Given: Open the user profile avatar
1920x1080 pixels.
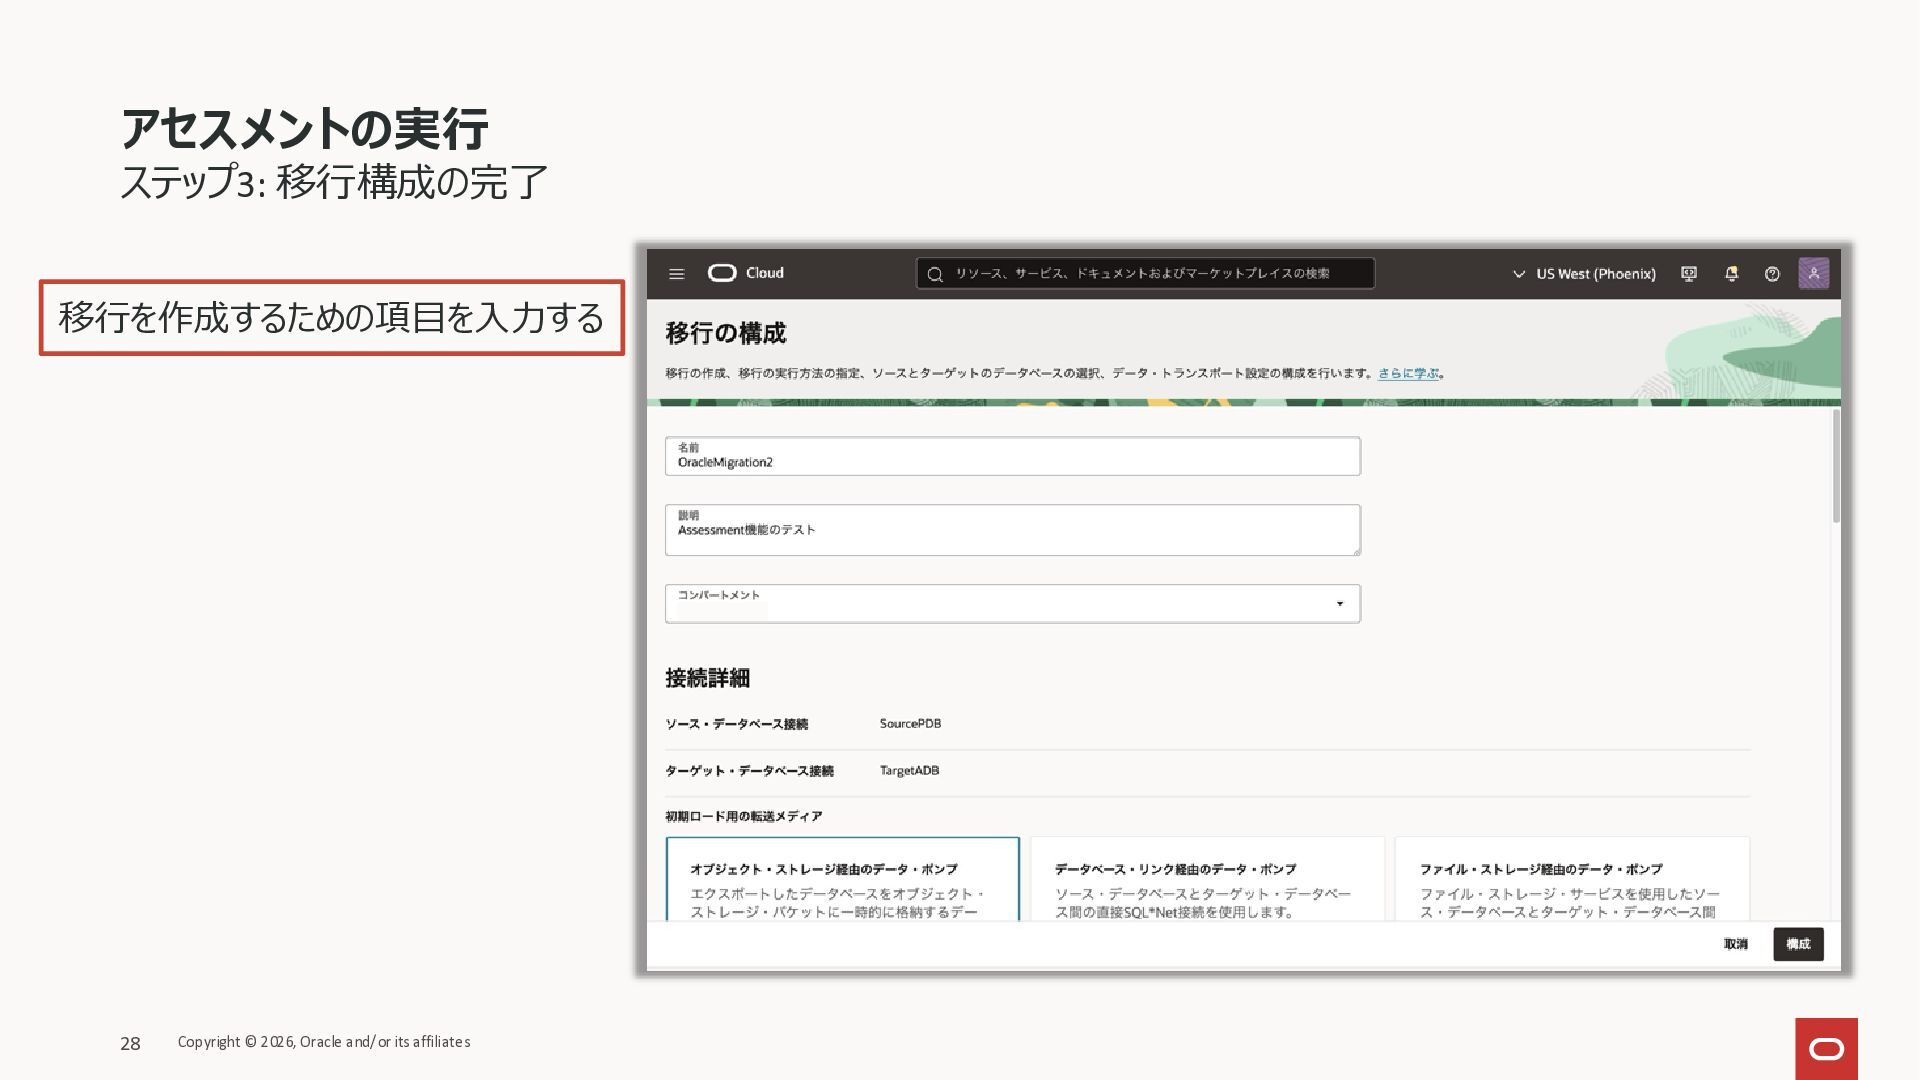Looking at the screenshot, I should [x=1813, y=273].
